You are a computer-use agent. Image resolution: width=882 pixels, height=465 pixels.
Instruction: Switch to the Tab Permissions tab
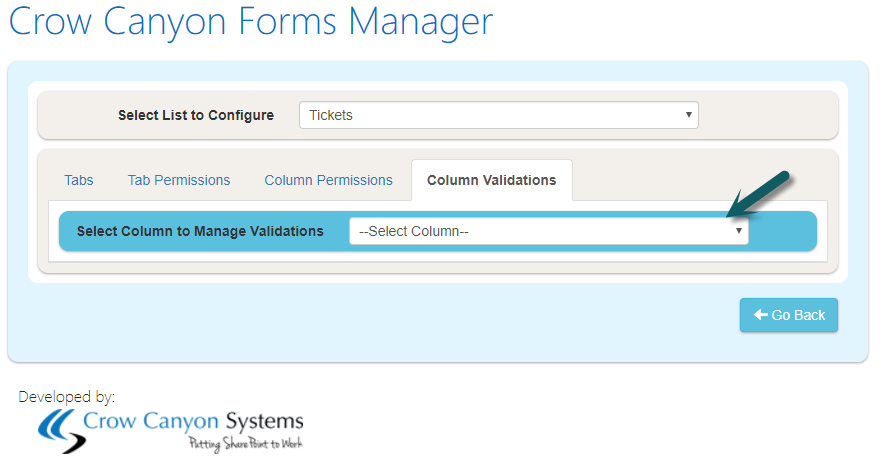click(x=179, y=180)
